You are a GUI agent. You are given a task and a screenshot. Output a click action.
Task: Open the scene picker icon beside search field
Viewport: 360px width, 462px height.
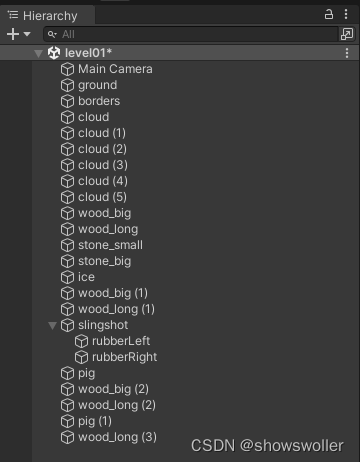pyautogui.click(x=347, y=34)
